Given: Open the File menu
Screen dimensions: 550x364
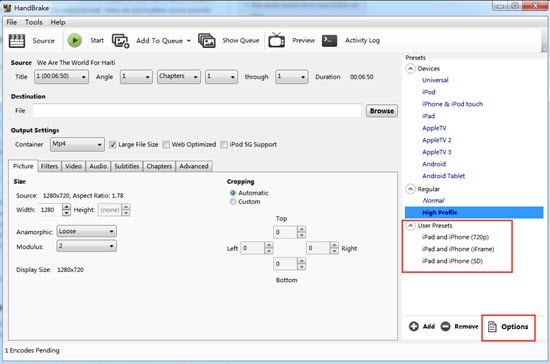Looking at the screenshot, I should 12,22.
